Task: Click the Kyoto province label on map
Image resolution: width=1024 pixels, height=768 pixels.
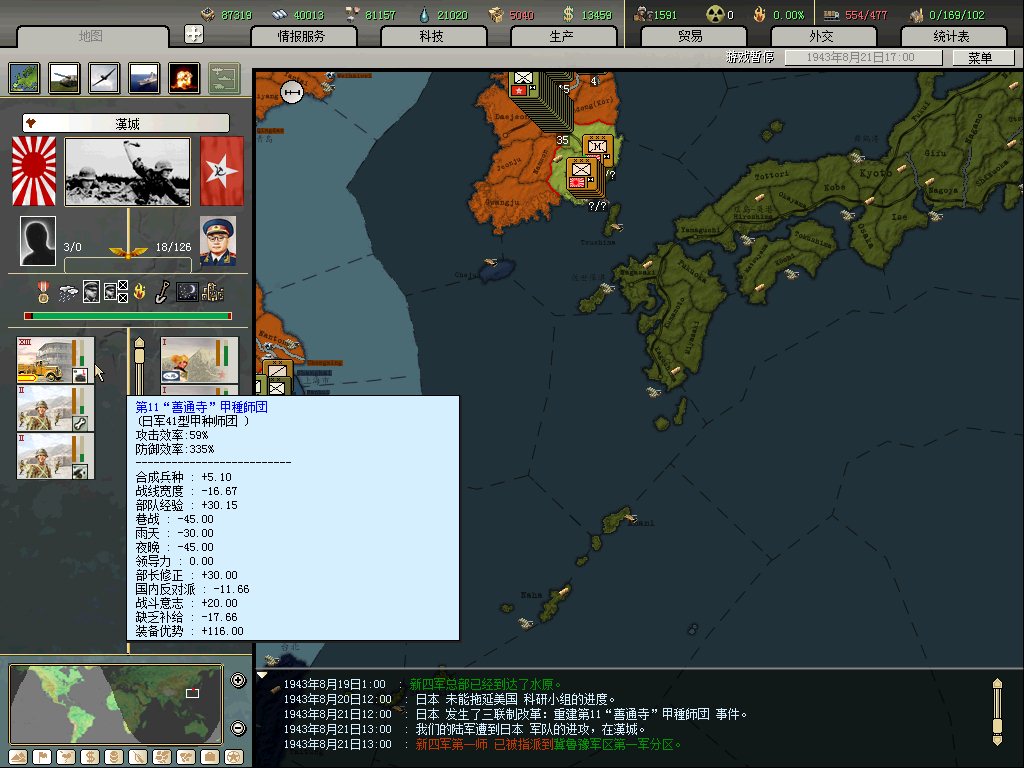Action: [x=875, y=174]
